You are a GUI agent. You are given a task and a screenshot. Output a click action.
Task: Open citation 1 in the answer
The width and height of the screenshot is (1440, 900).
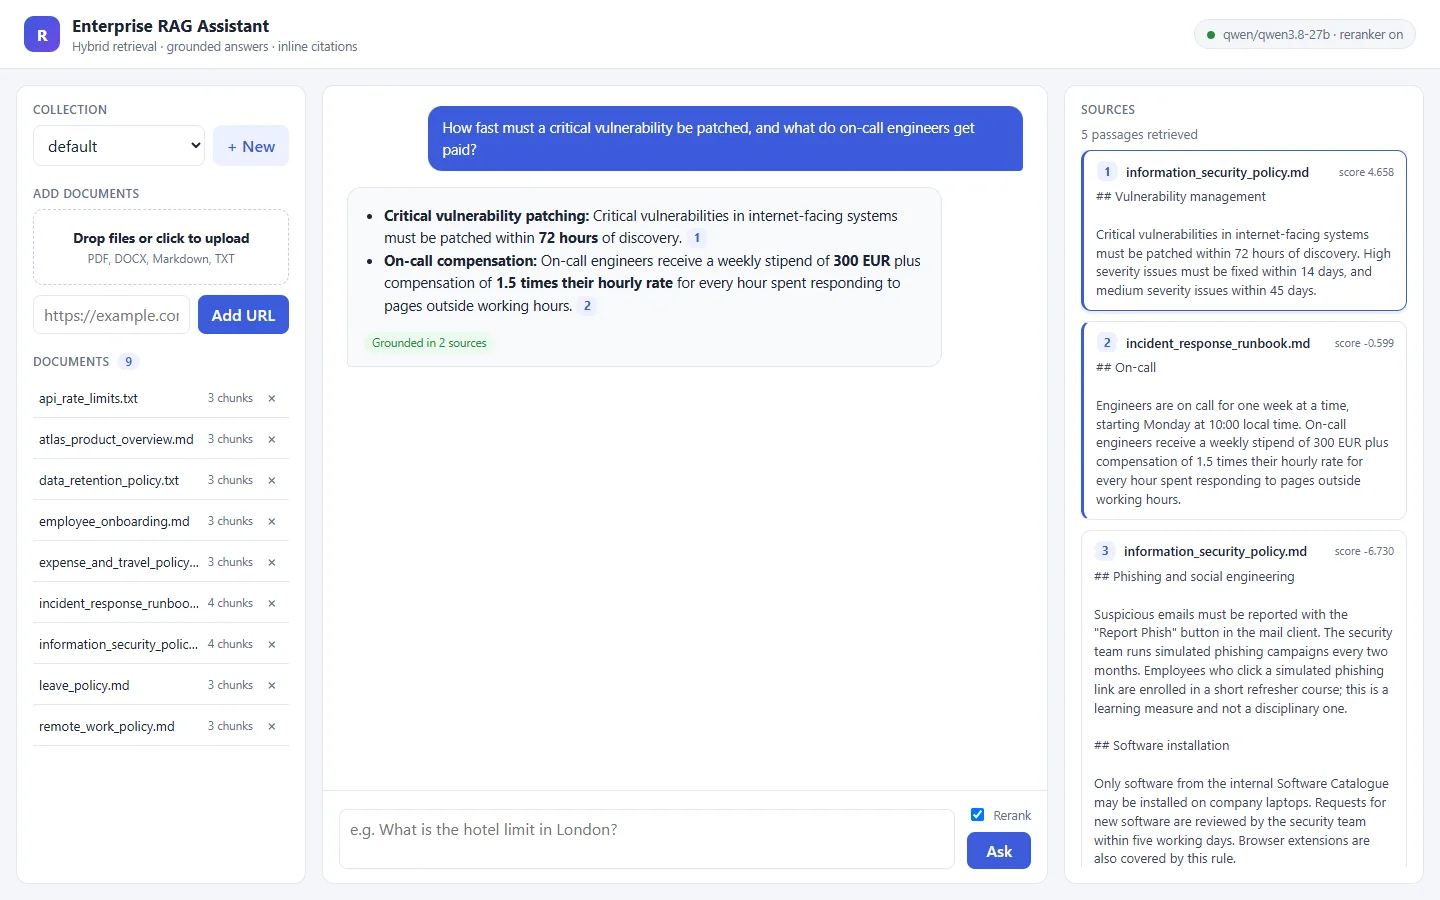[697, 238]
